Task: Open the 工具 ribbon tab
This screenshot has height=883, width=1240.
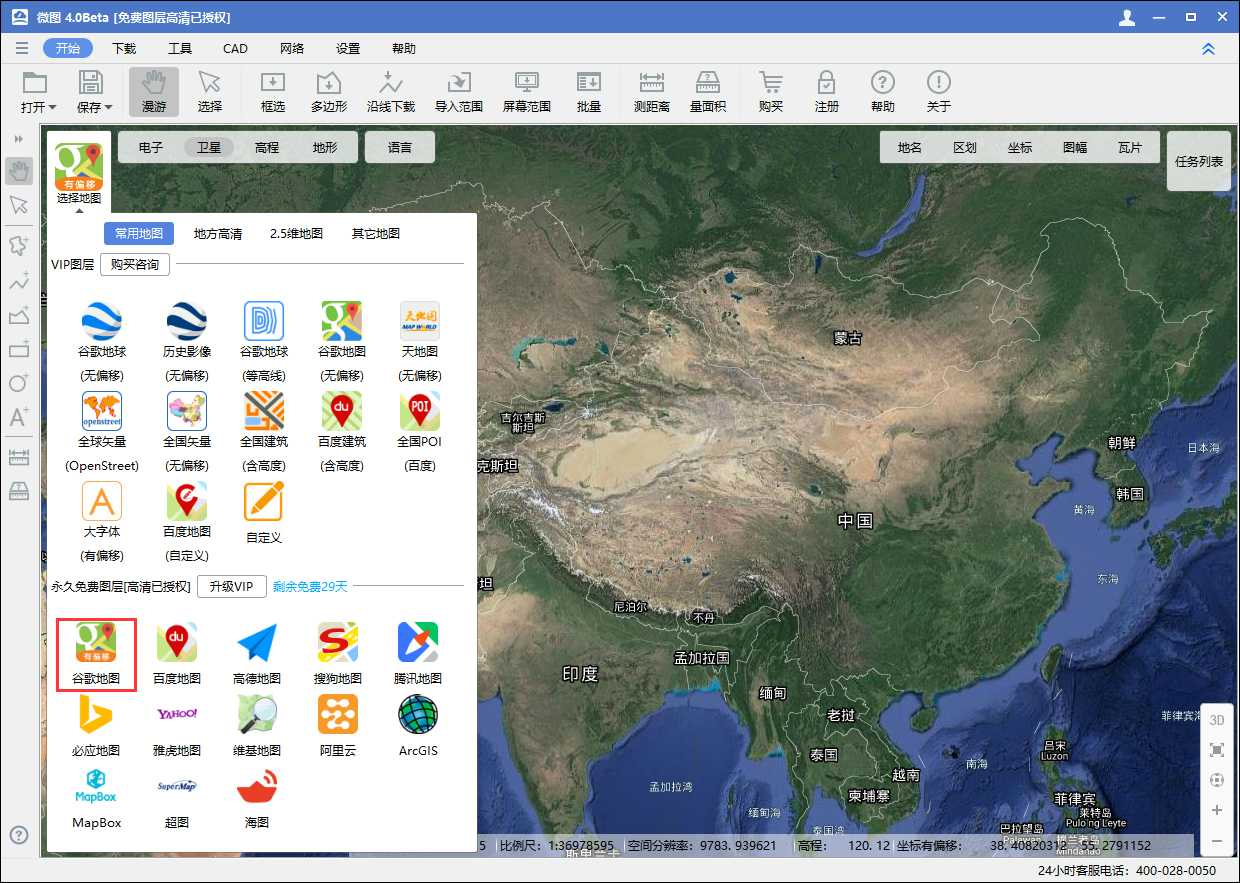Action: 180,48
